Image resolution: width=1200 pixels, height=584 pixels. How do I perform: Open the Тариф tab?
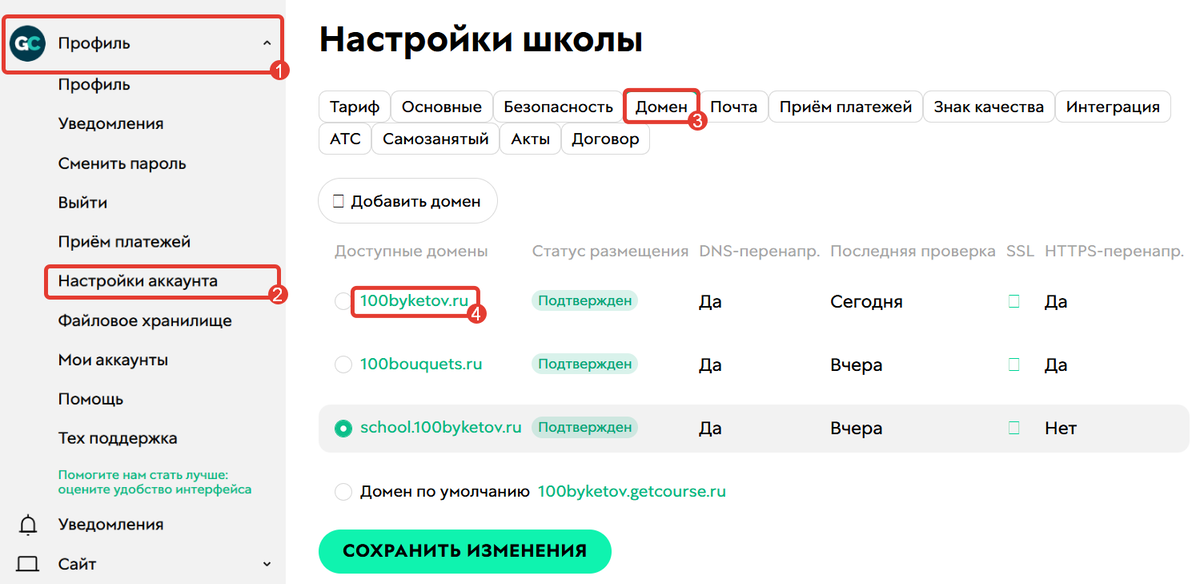pyautogui.click(x=354, y=107)
